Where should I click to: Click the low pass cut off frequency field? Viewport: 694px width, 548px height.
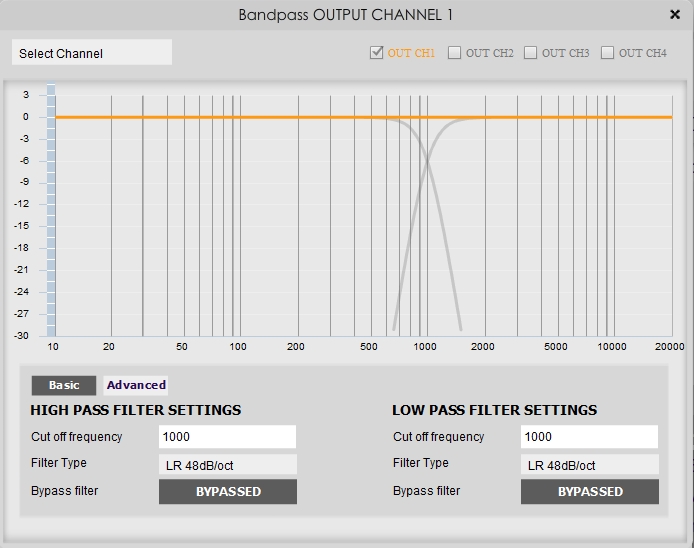pos(589,437)
